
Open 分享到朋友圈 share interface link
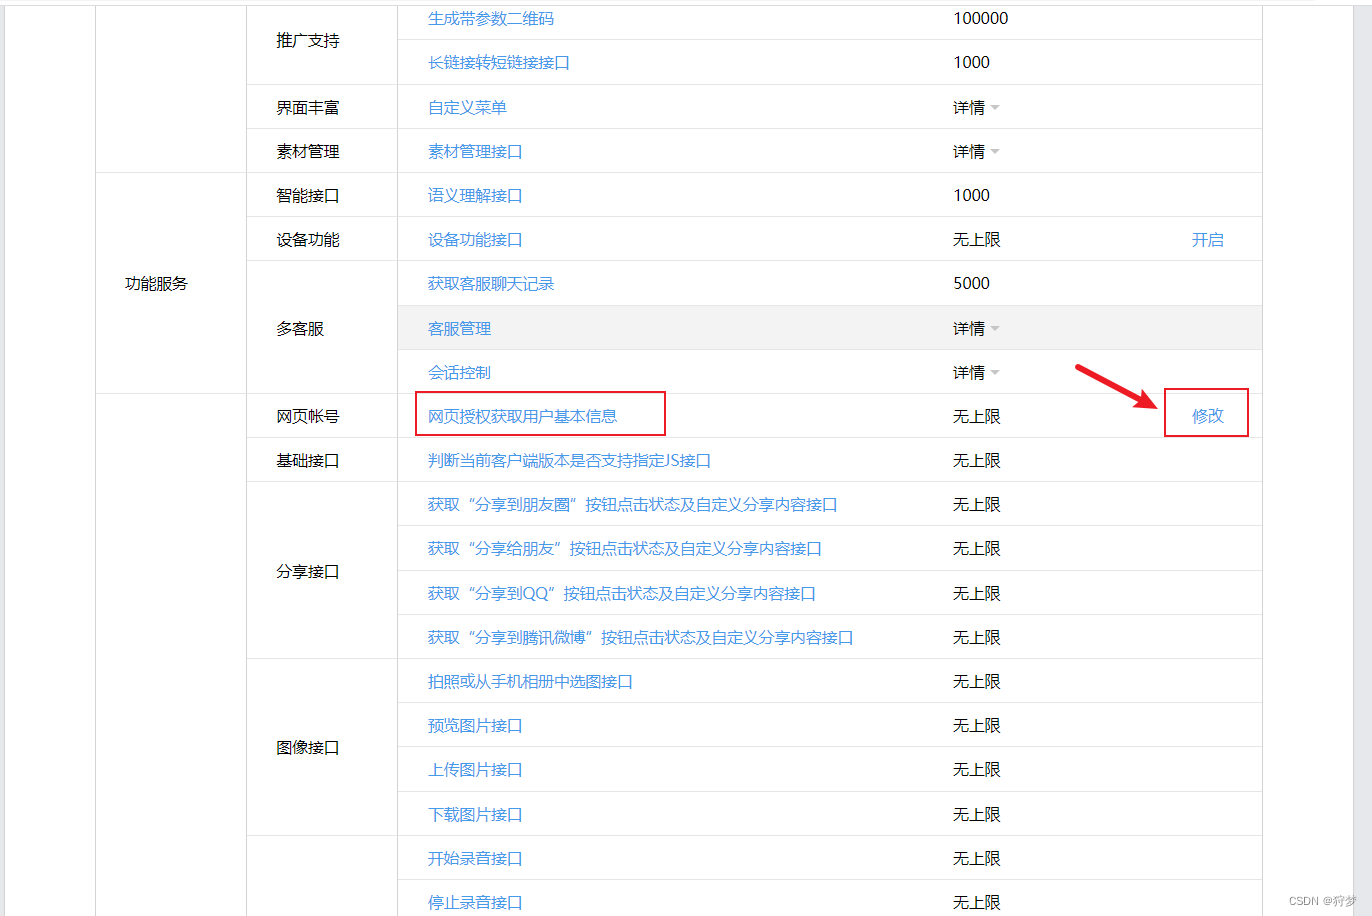pos(632,505)
